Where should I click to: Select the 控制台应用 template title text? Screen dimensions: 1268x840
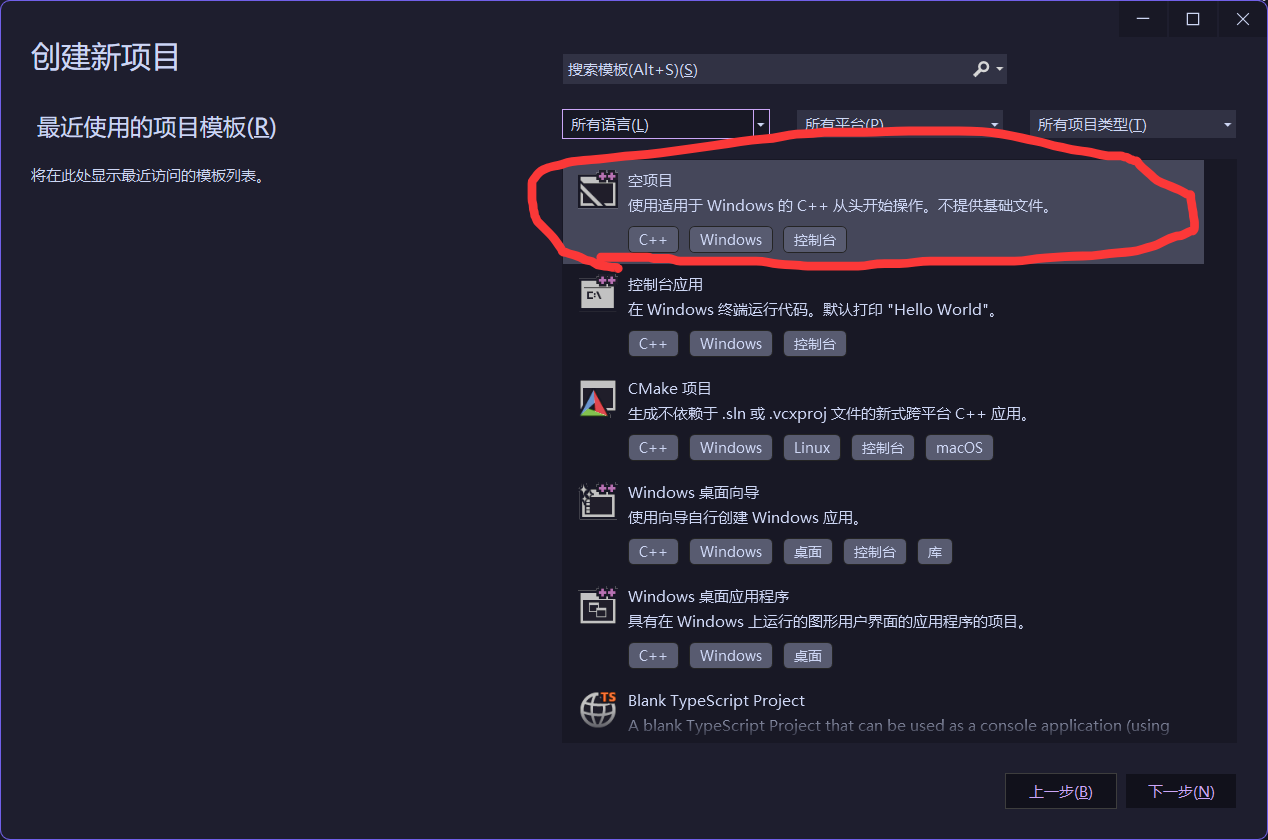(665, 284)
